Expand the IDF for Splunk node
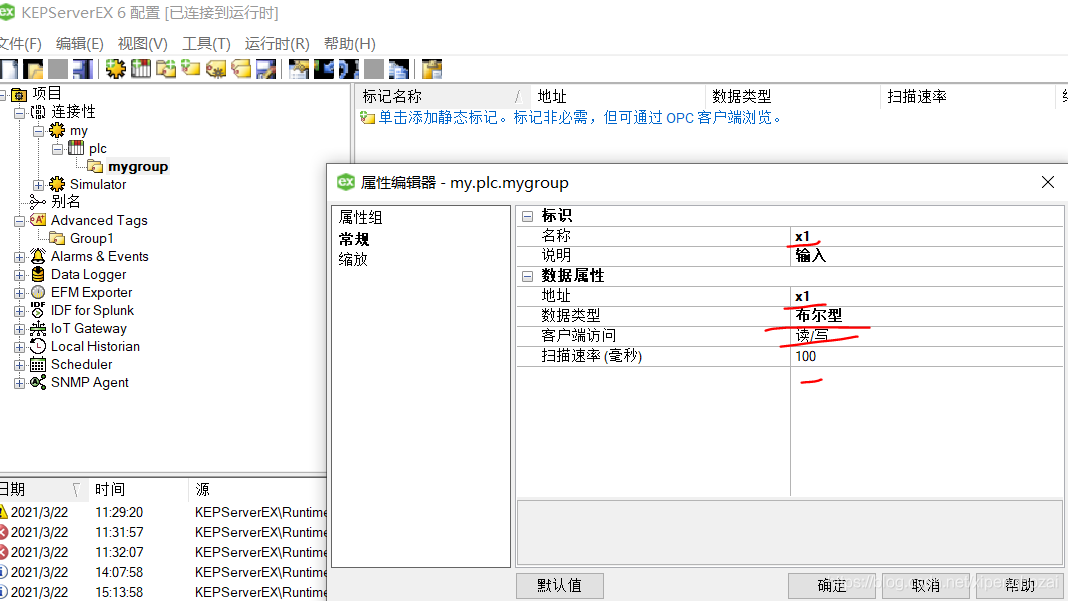This screenshot has height=601, width=1068. coord(20,311)
